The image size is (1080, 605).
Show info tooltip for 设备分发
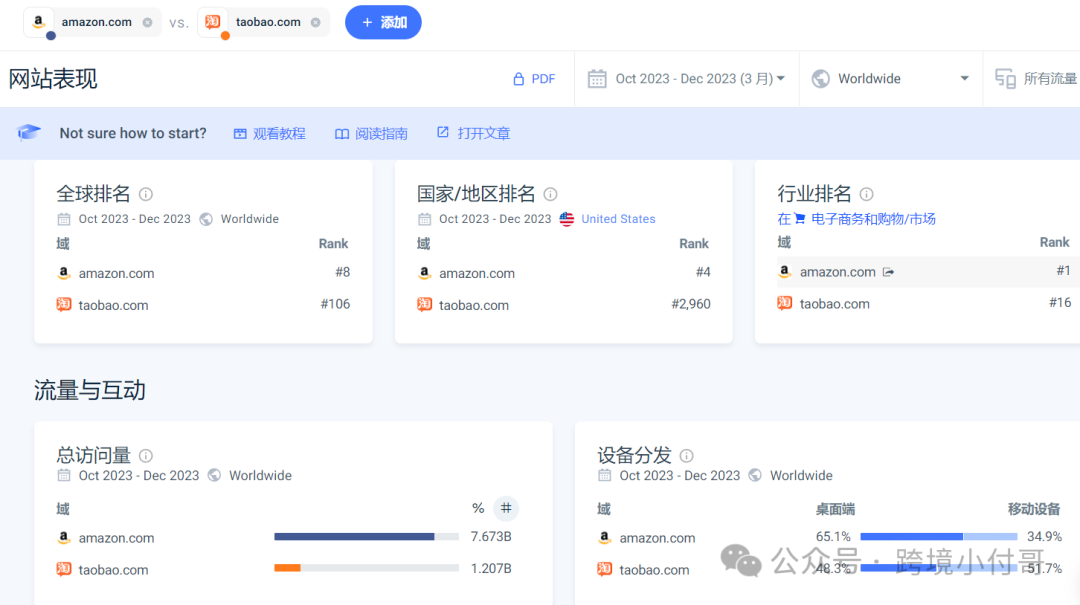(687, 455)
